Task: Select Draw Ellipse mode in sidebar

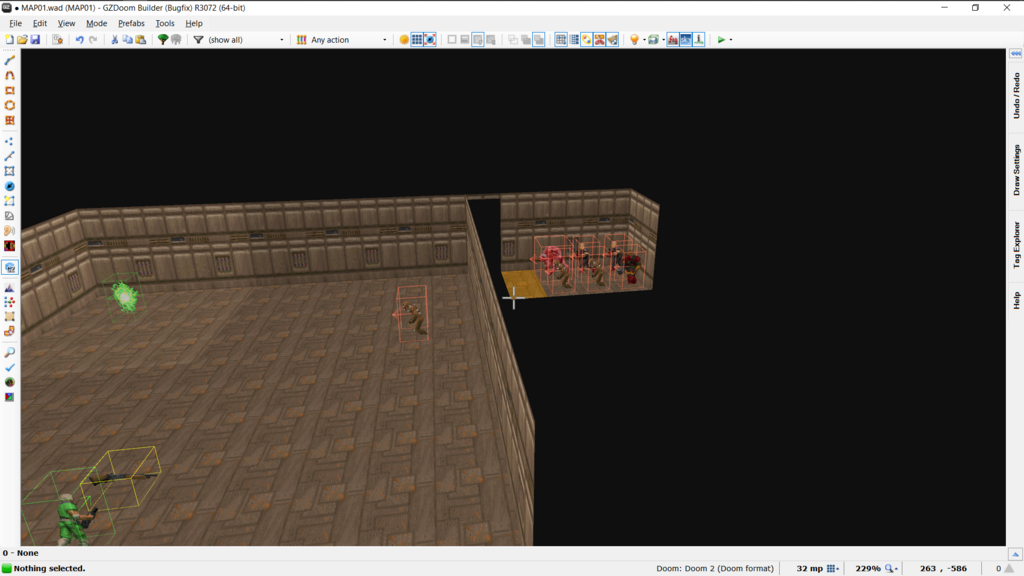Action: (x=9, y=105)
